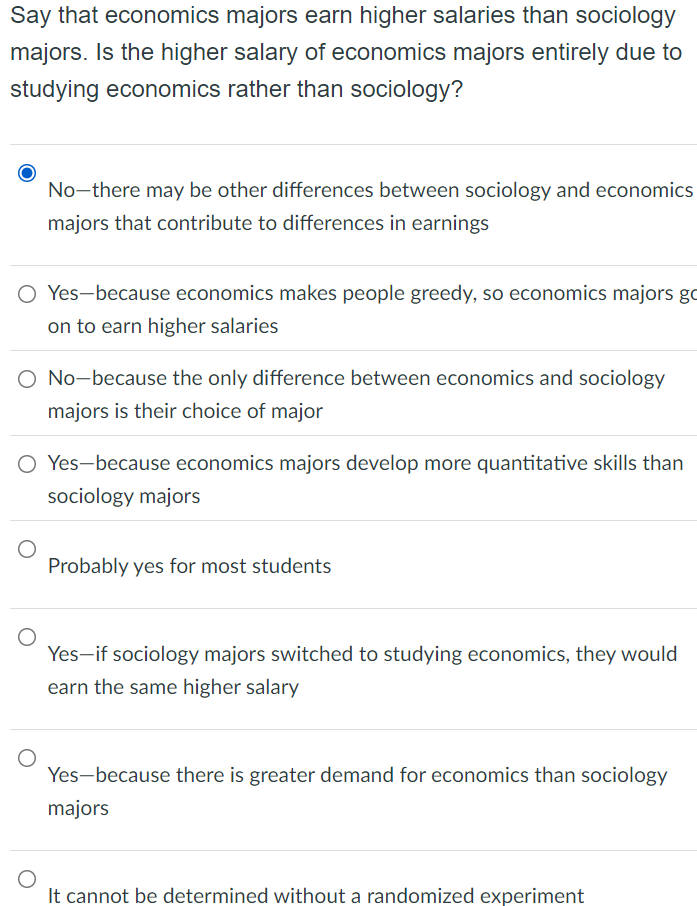697x906 pixels.
Task: Select 'No—because the only difference' option
Action: click(357, 394)
